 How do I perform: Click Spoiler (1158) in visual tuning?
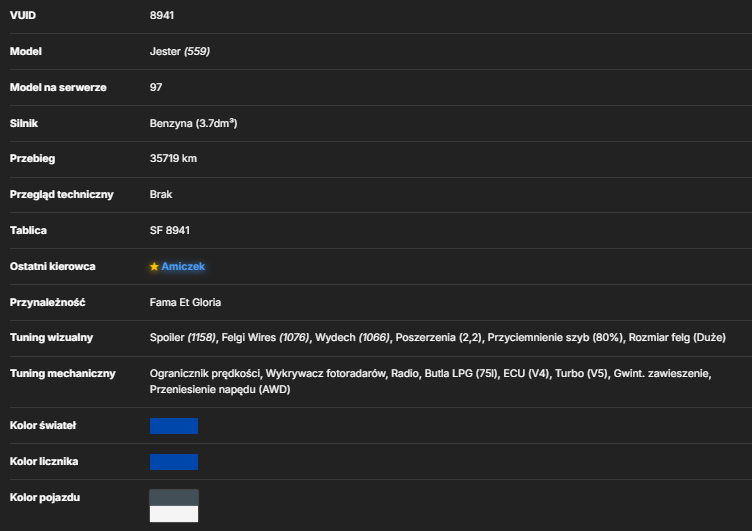click(183, 337)
